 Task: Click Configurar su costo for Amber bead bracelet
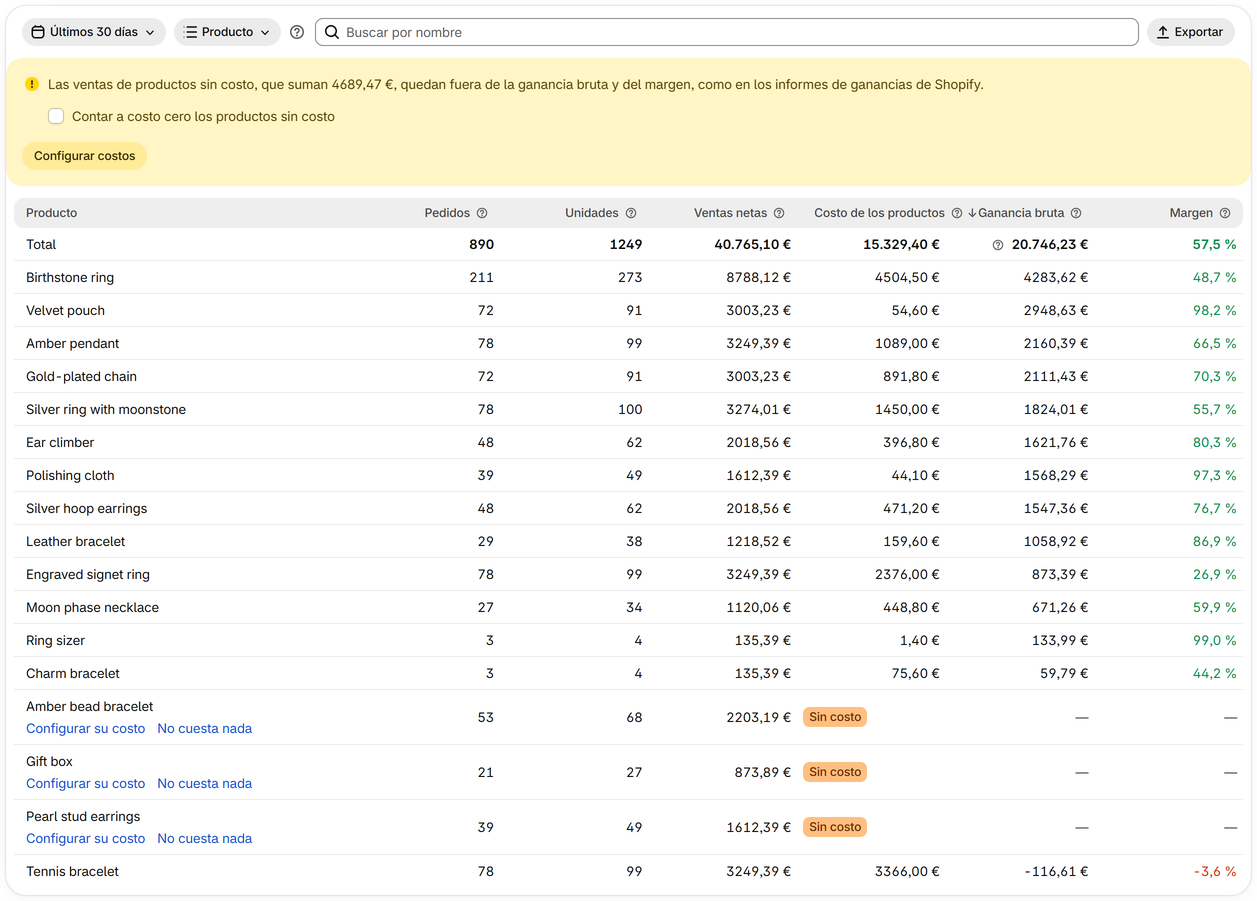pos(86,729)
